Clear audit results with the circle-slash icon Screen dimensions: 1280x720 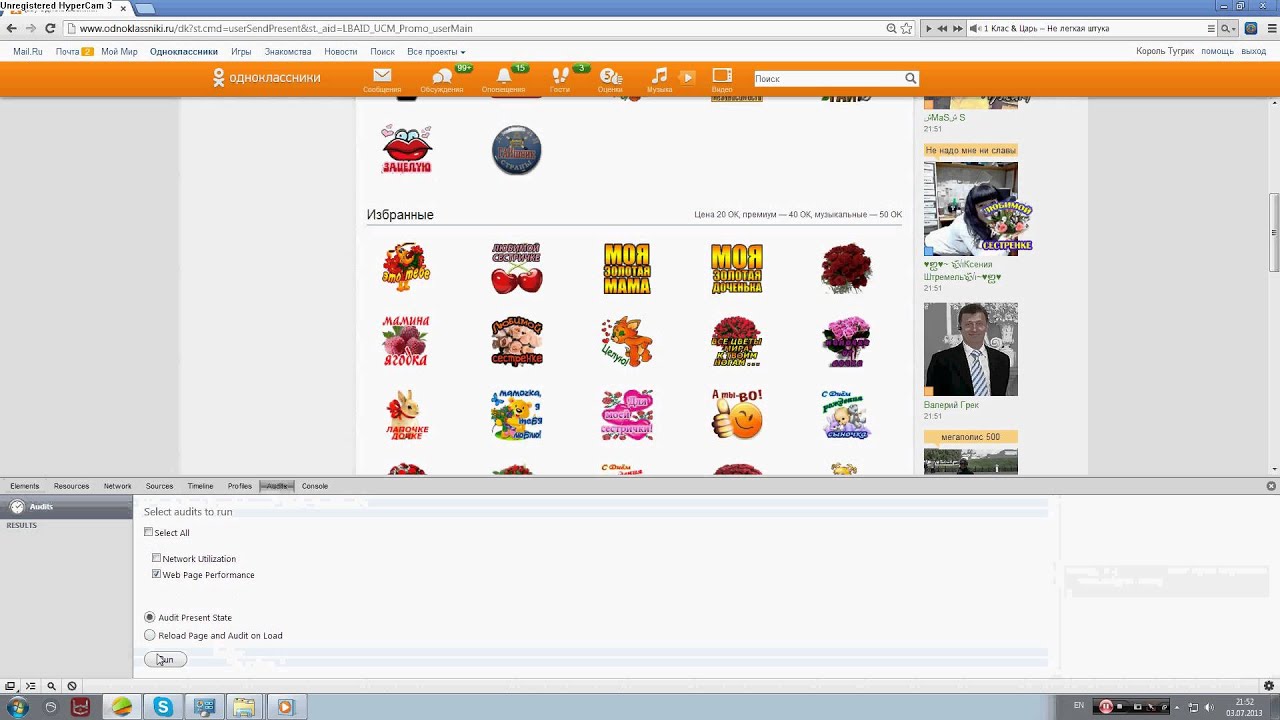pyautogui.click(x=72, y=686)
